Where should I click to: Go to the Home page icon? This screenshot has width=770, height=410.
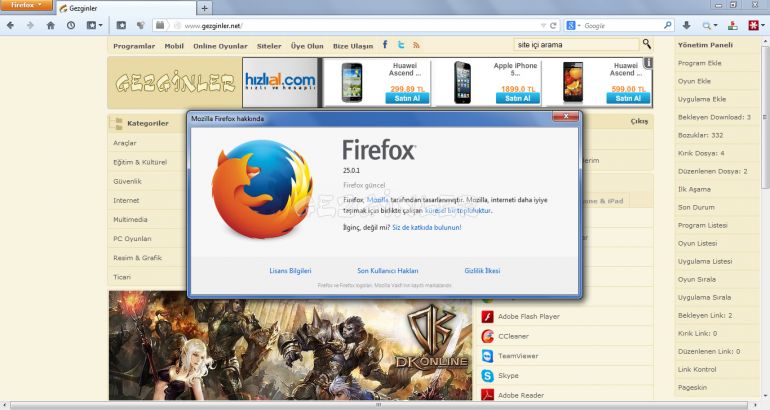pos(51,25)
